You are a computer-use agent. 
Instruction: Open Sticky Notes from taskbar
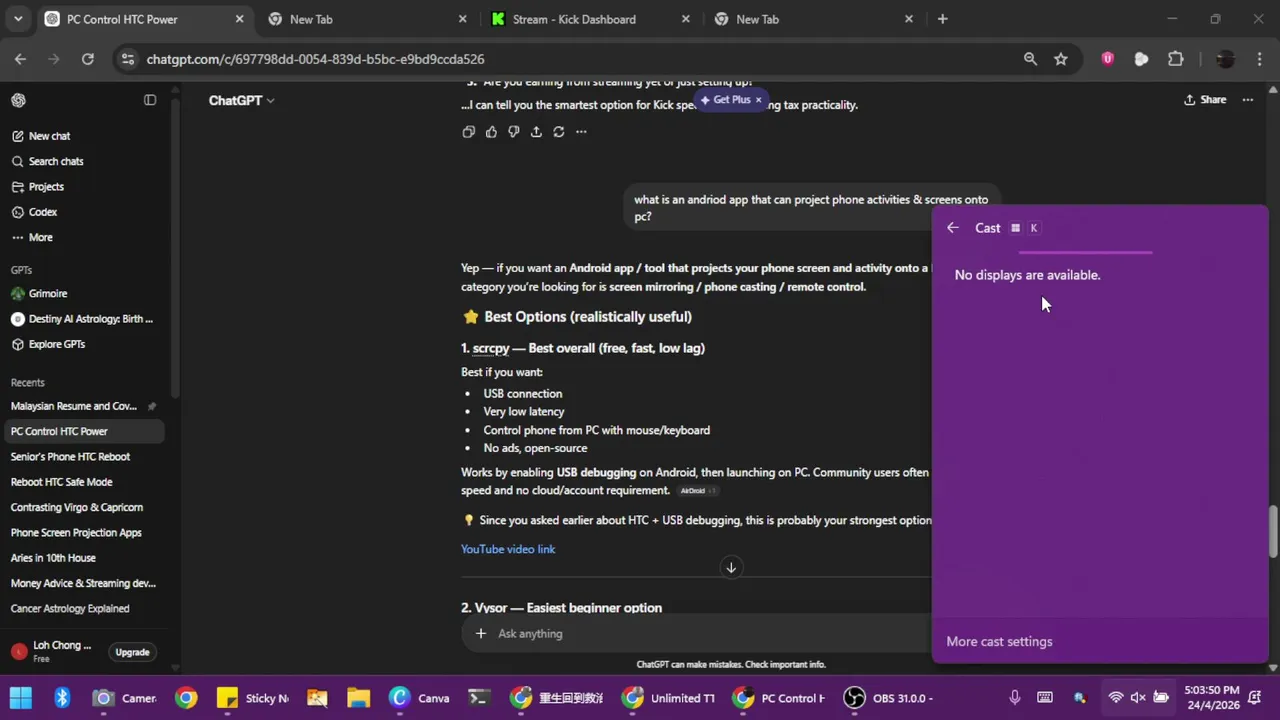(253, 698)
